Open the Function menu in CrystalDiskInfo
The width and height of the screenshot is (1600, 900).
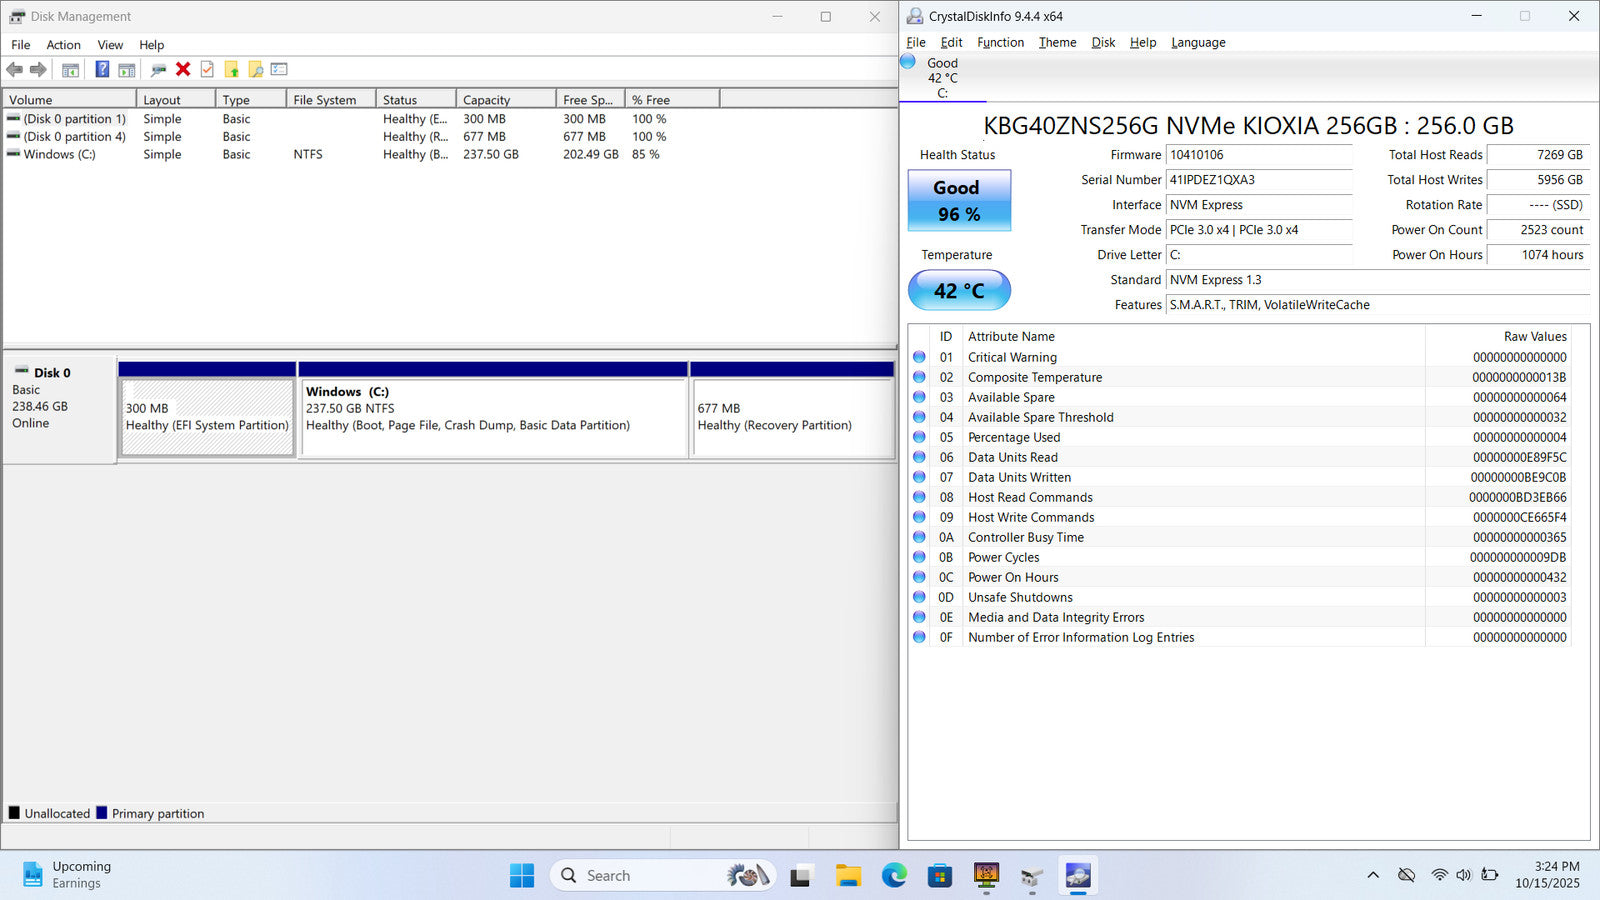[1000, 42]
